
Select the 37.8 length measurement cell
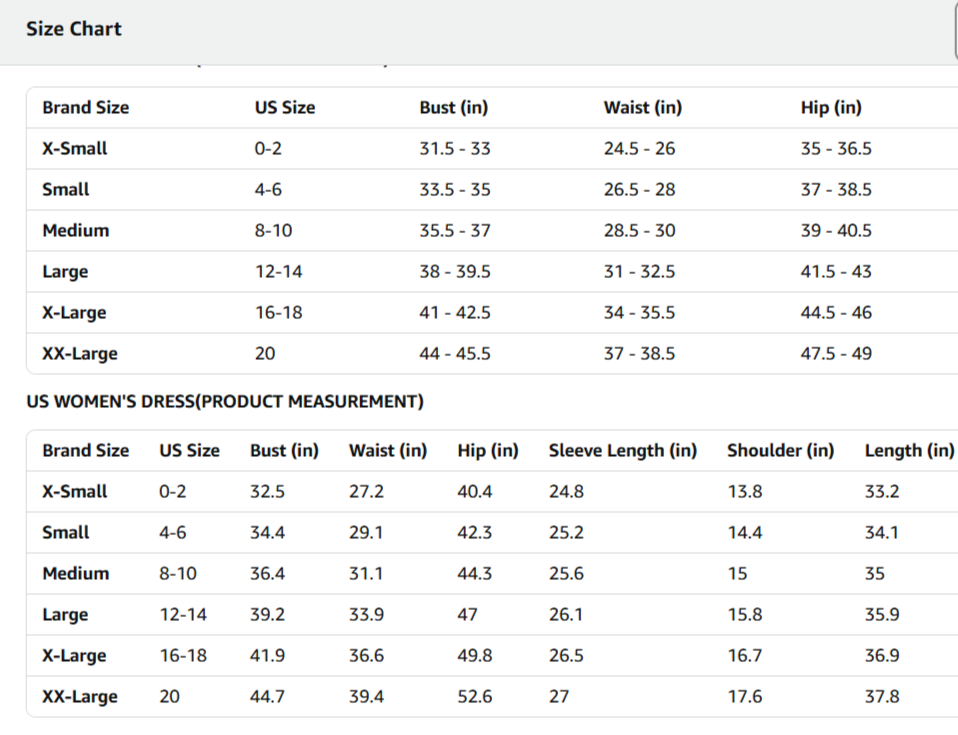pos(882,697)
